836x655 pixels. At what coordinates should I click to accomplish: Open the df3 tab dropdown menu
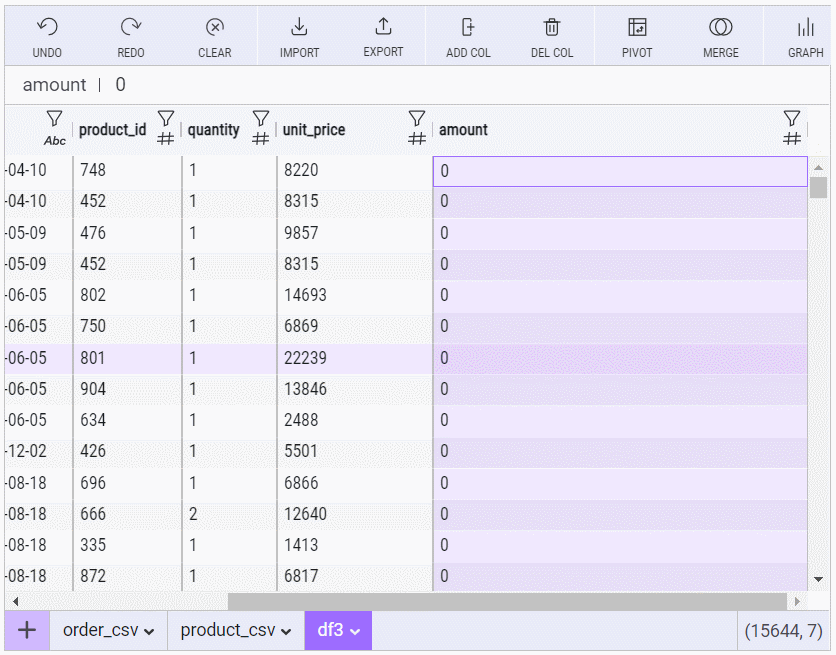coord(354,631)
